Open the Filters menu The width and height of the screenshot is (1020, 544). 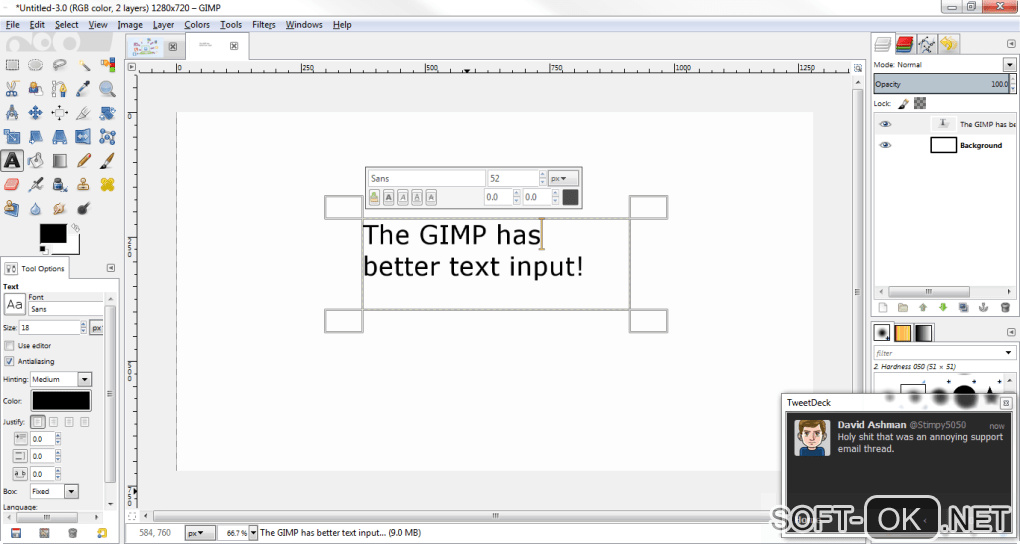pos(263,25)
